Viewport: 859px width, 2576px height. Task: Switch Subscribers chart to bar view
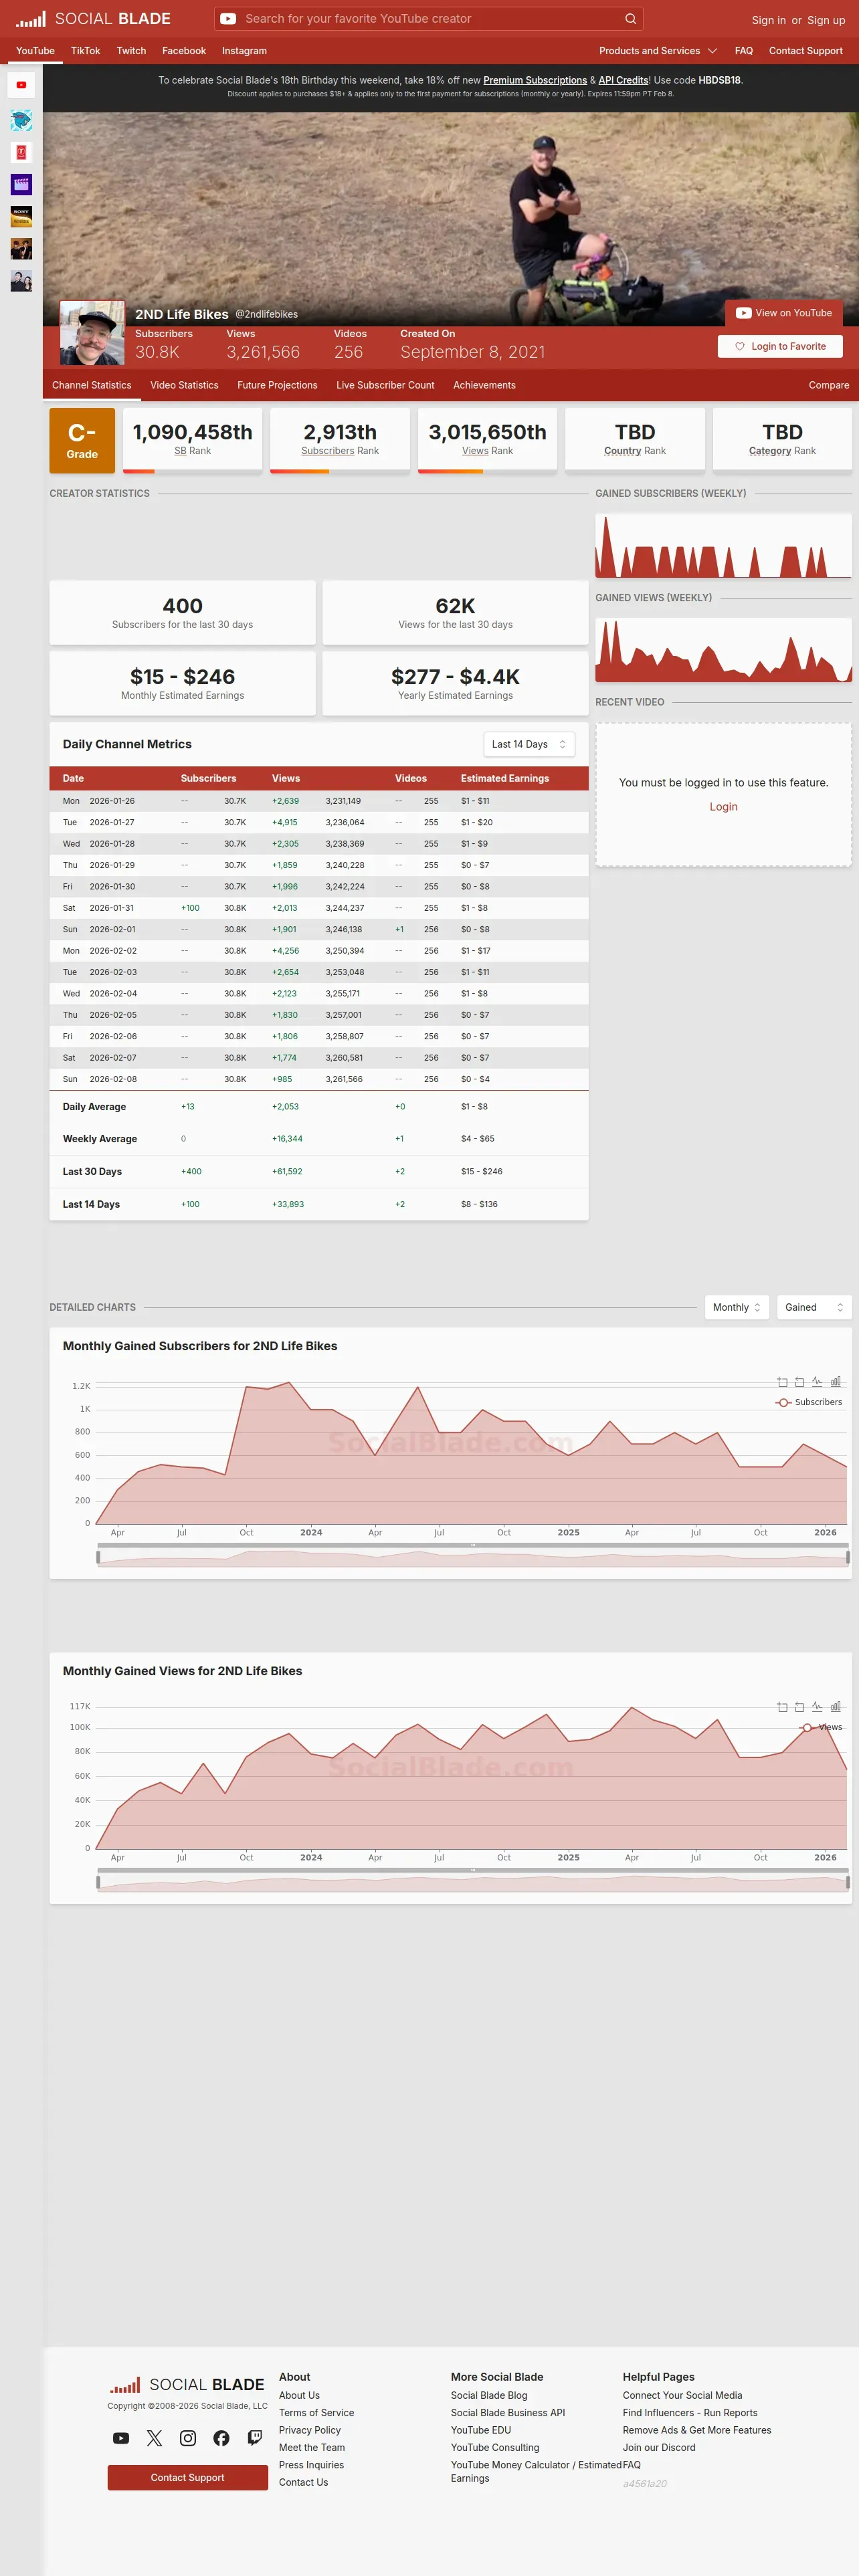[835, 1382]
